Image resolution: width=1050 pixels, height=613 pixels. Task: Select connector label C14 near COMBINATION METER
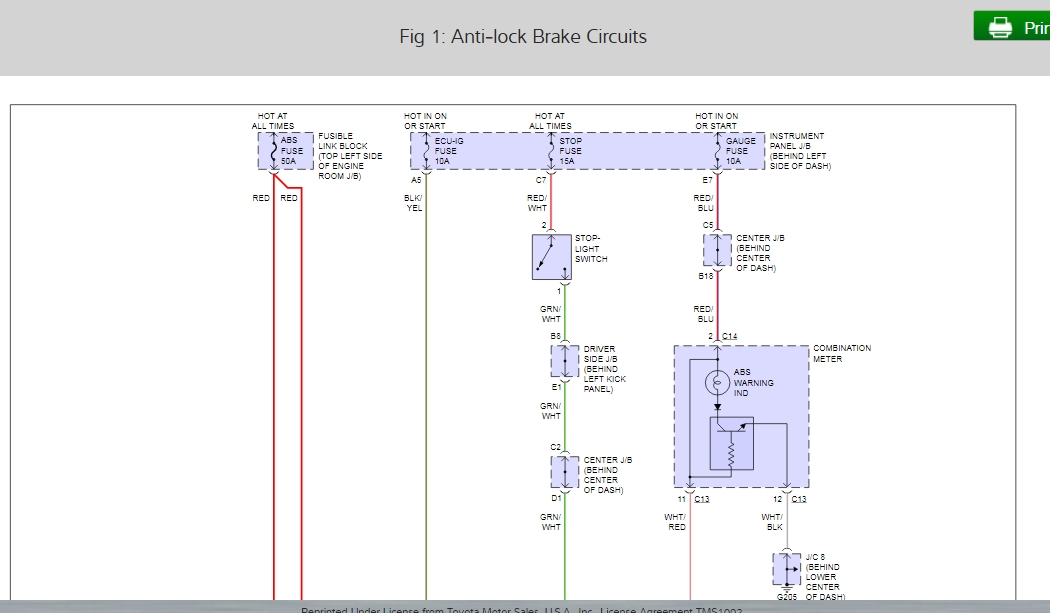[x=729, y=334]
